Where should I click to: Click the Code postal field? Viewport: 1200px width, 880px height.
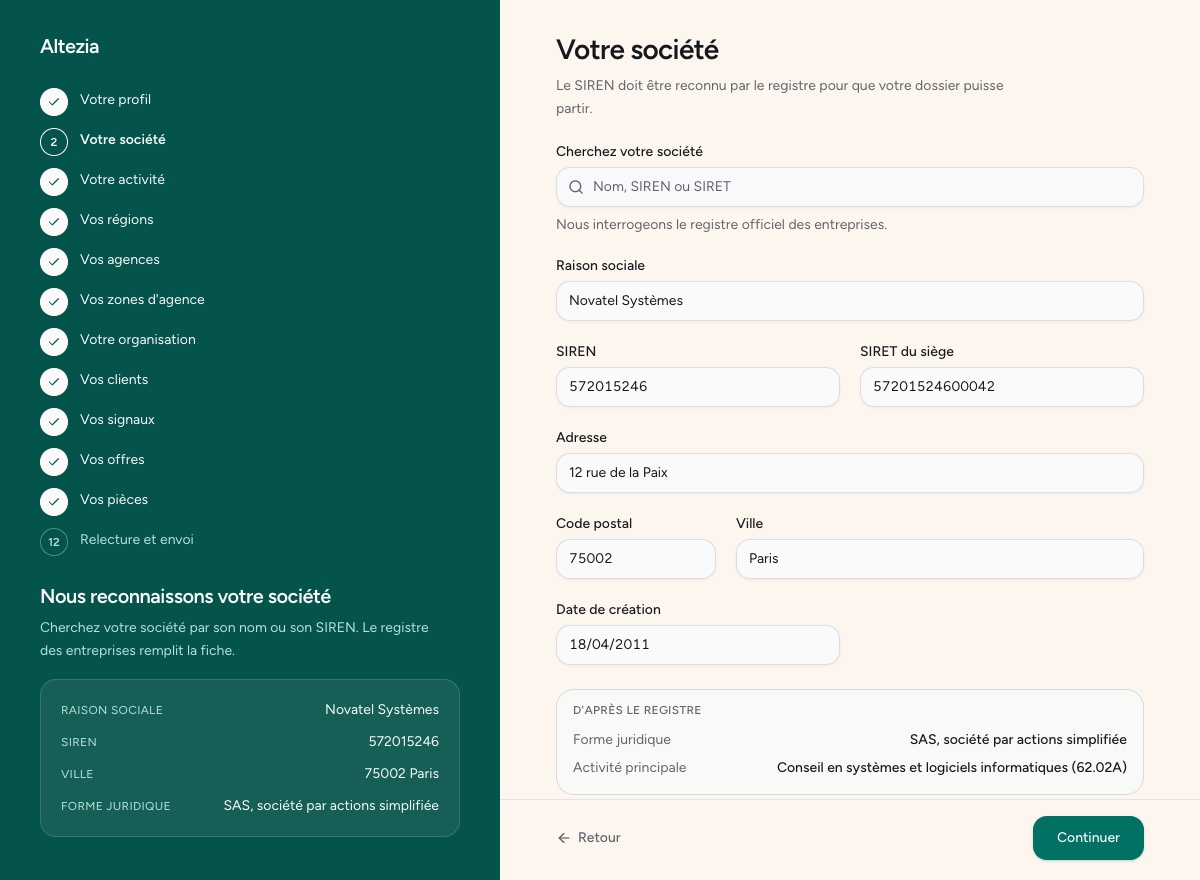tap(636, 559)
